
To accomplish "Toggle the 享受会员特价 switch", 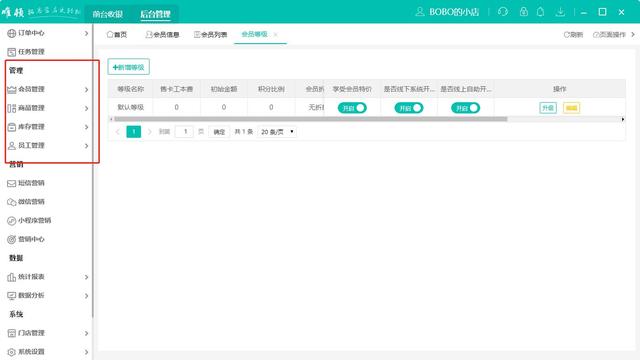I will pyautogui.click(x=352, y=108).
